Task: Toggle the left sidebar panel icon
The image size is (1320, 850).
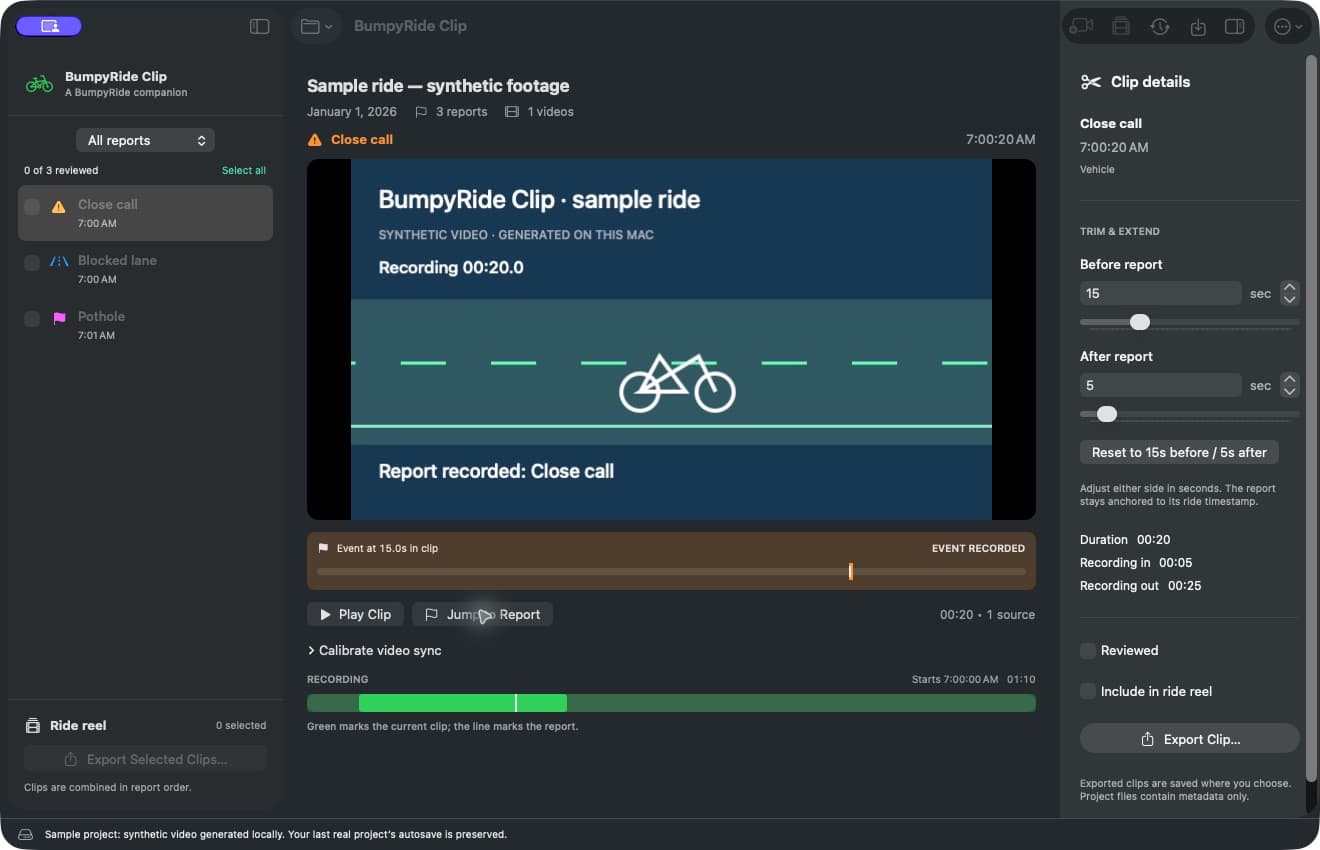Action: tap(260, 26)
